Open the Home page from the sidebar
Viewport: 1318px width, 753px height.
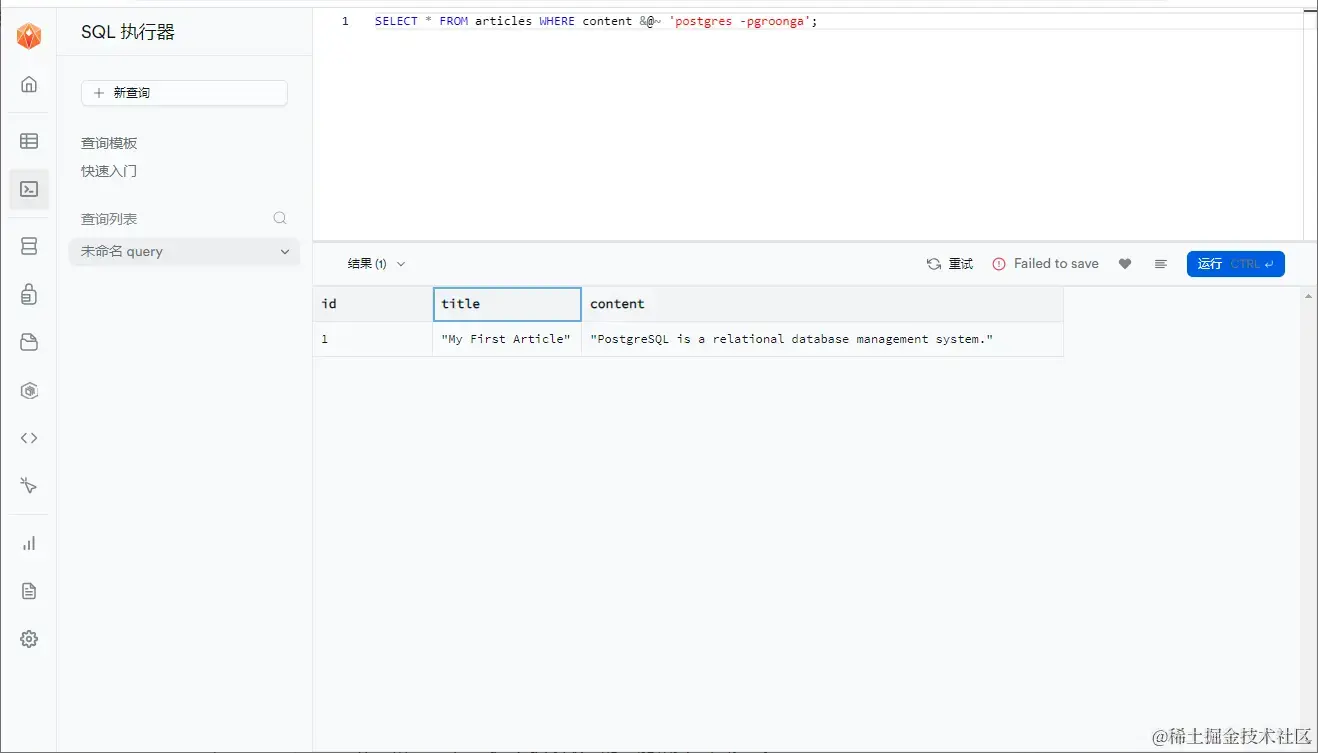point(29,84)
